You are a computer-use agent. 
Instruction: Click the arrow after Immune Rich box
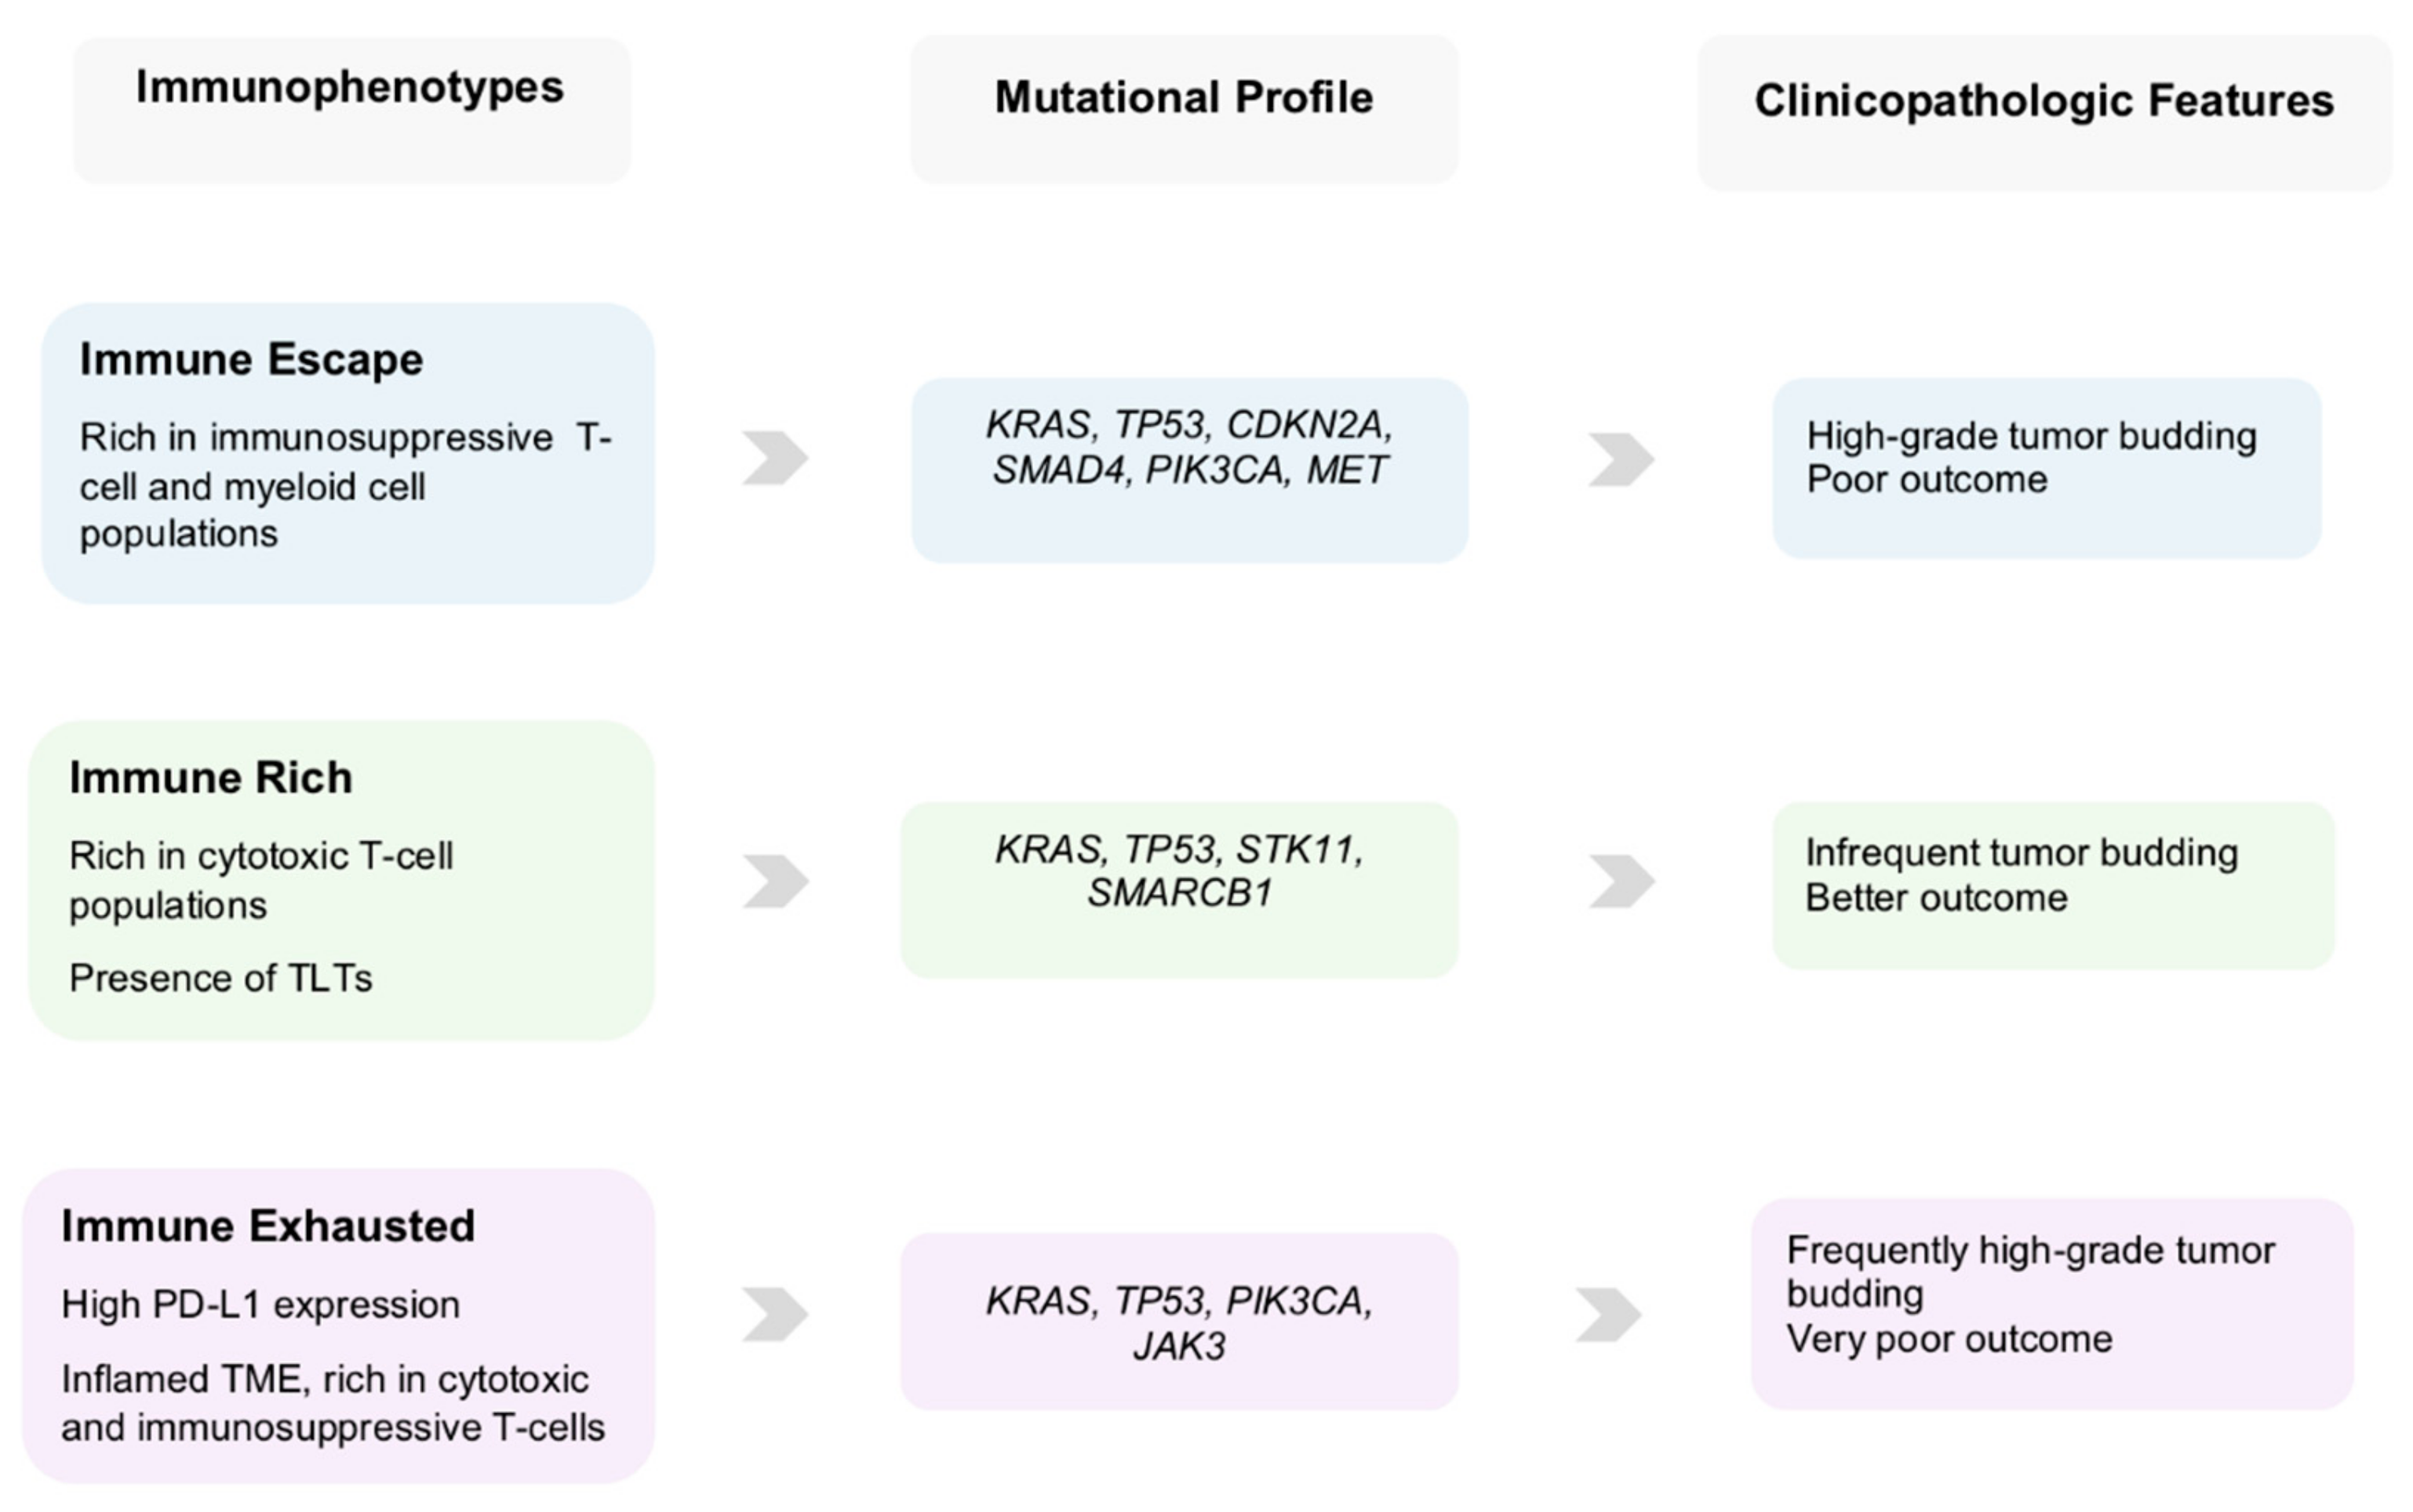click(x=775, y=881)
